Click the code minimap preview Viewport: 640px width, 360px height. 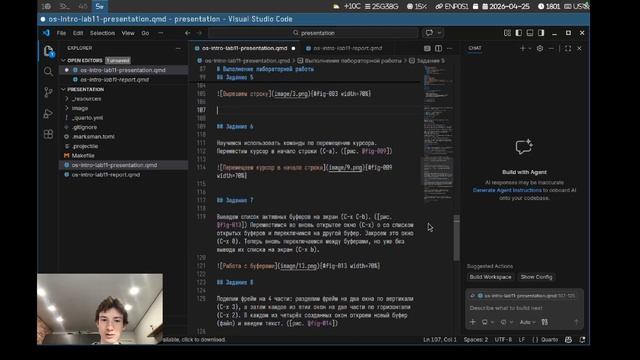438,135
